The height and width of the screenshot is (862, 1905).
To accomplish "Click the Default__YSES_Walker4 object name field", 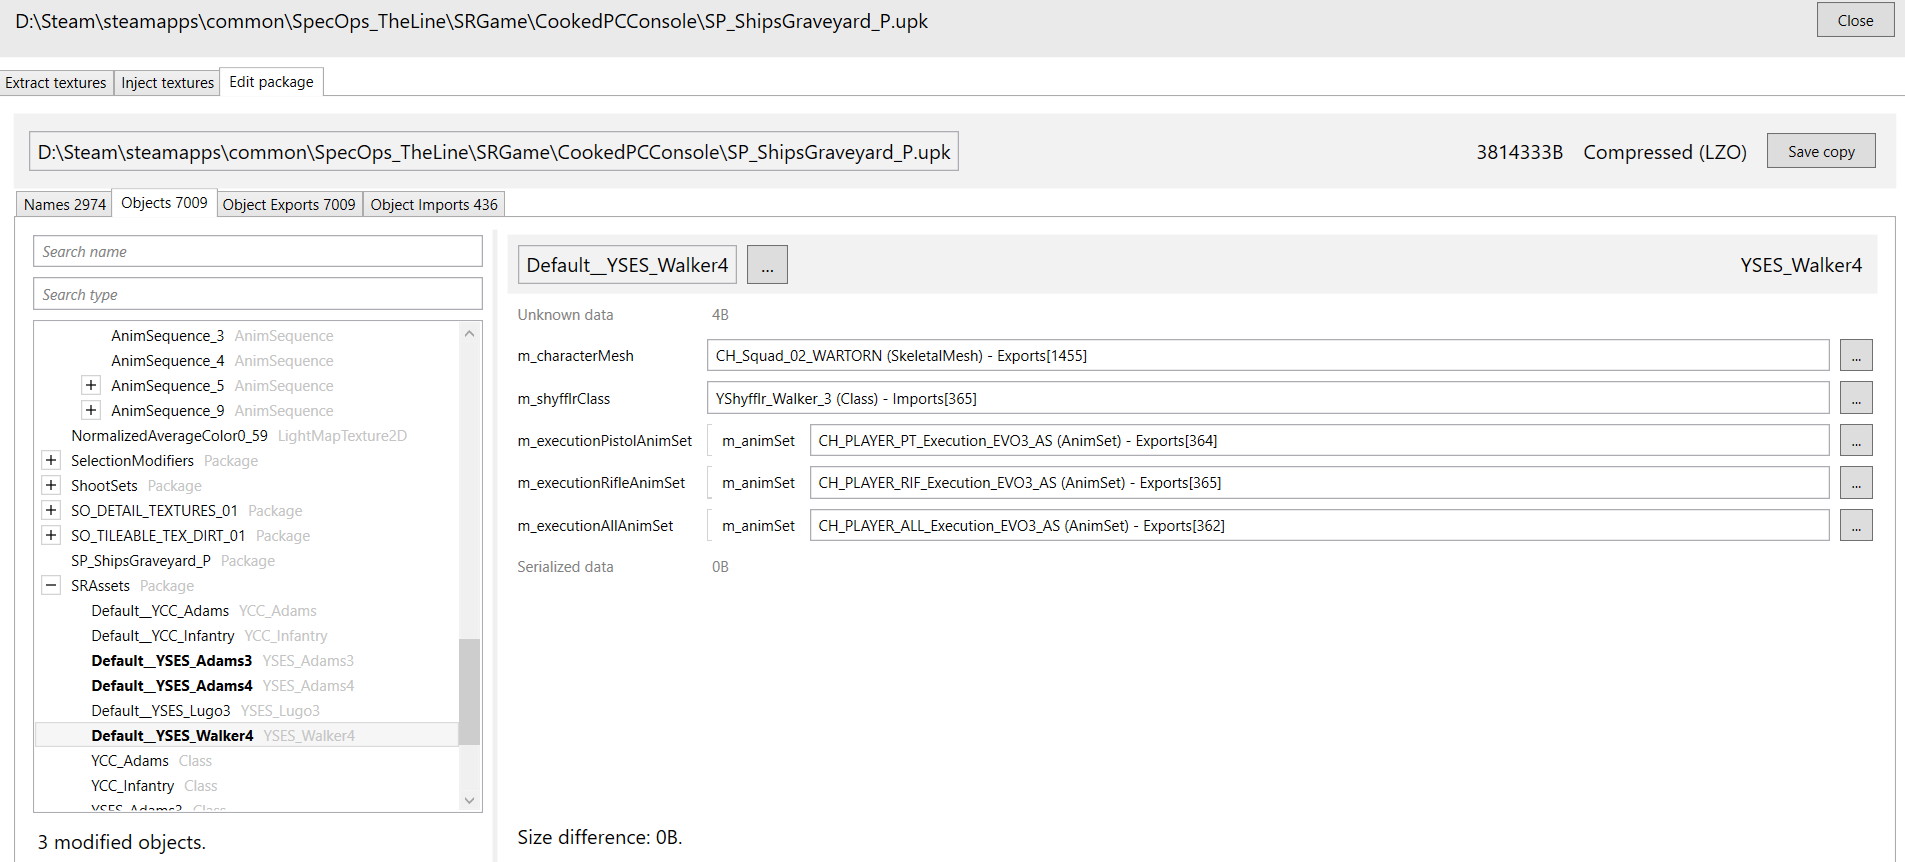I will [627, 265].
